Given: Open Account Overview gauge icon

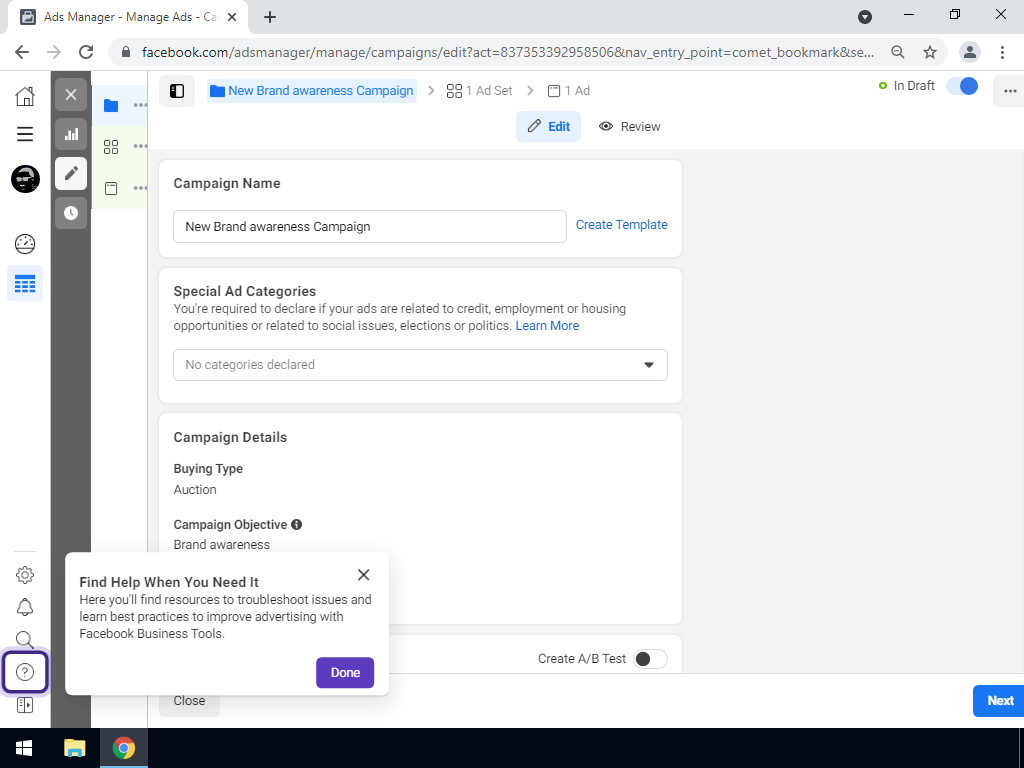Looking at the screenshot, I should 25,244.
